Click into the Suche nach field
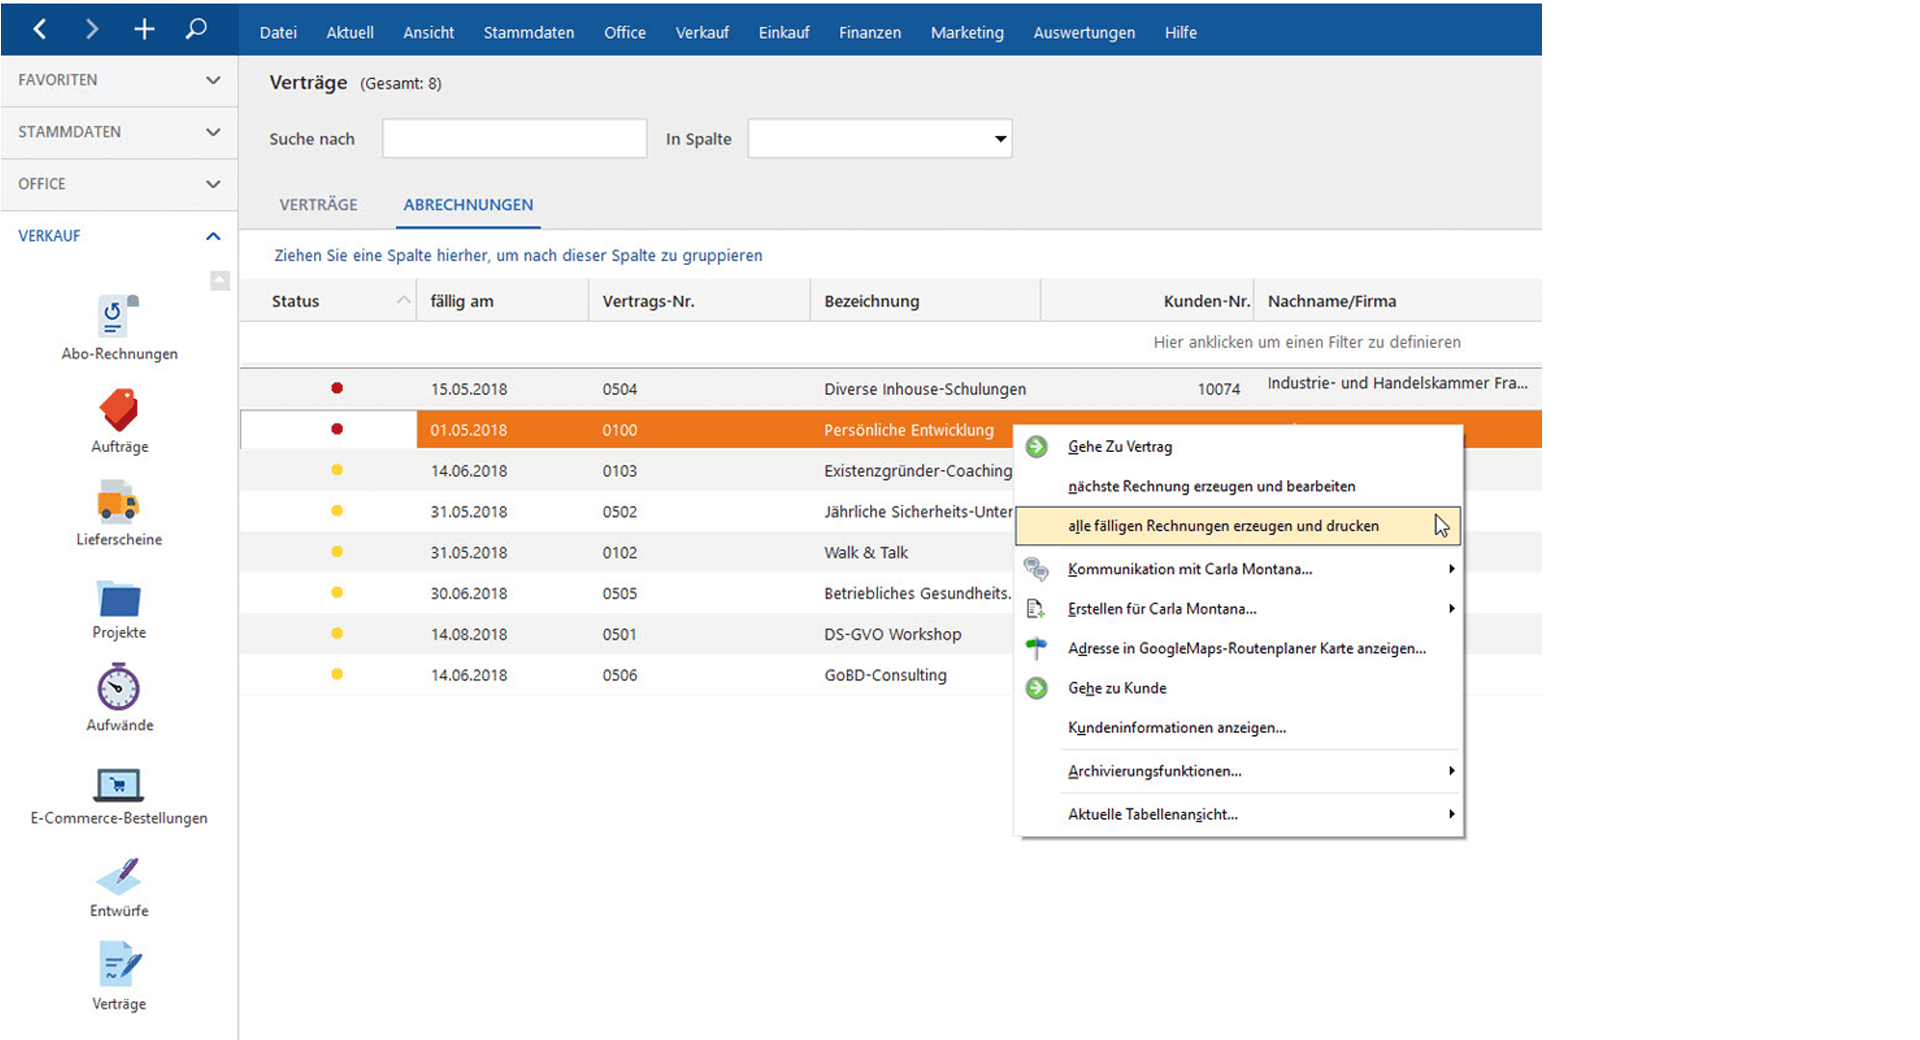This screenshot has height=1040, width=1920. (514, 139)
